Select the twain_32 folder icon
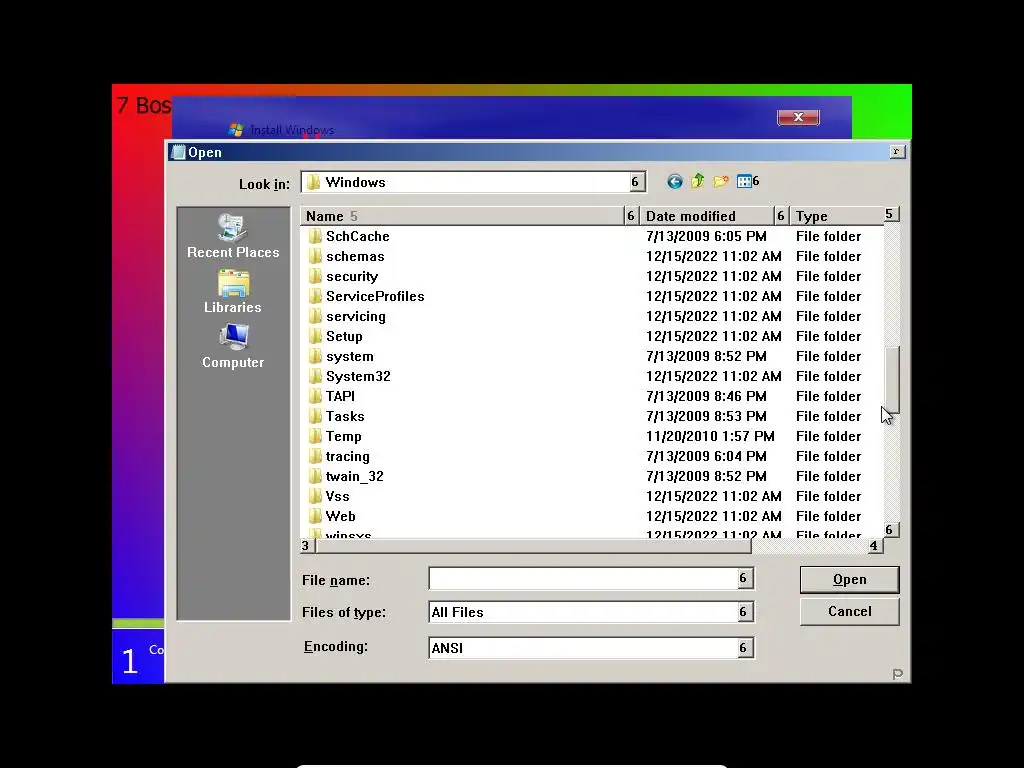This screenshot has height=768, width=1024. (x=315, y=476)
